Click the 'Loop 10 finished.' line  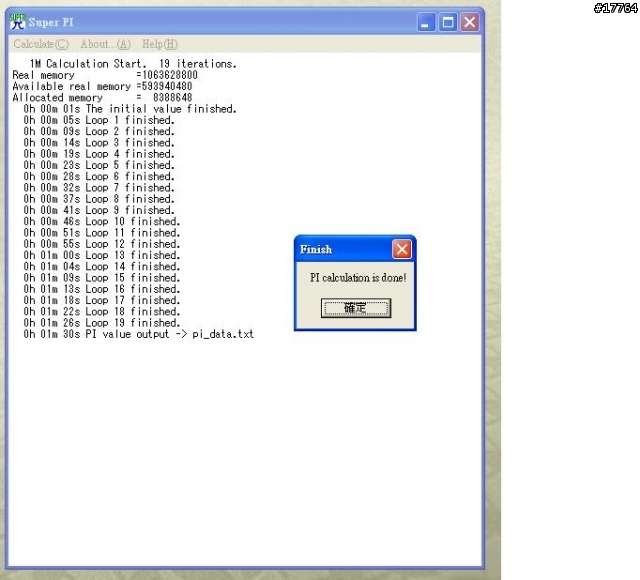(x=102, y=222)
